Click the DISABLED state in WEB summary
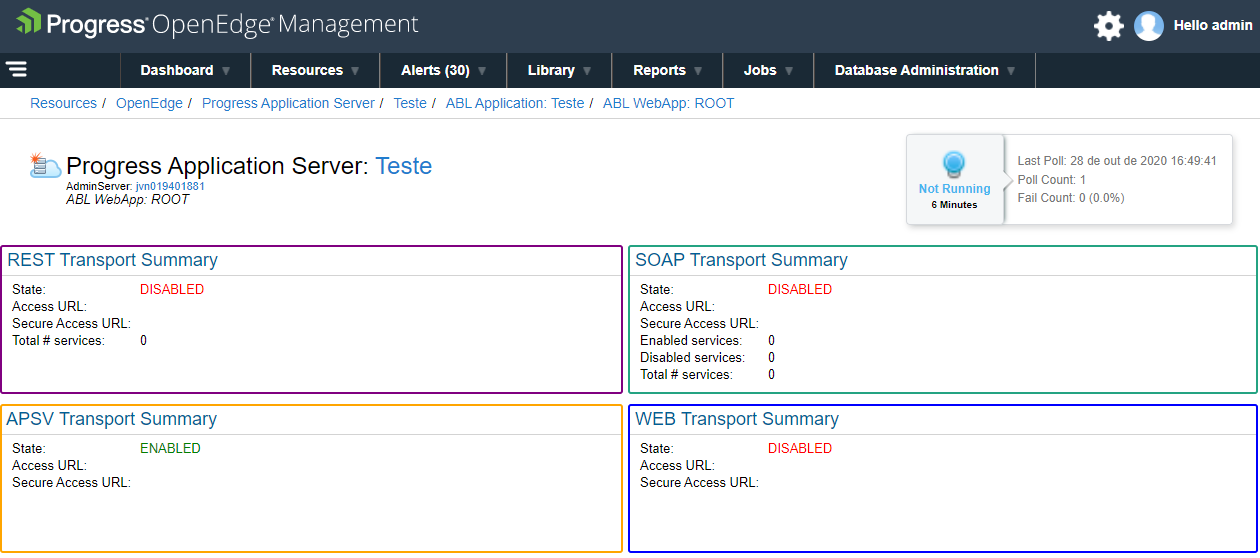This screenshot has width=1260, height=558. click(x=800, y=448)
